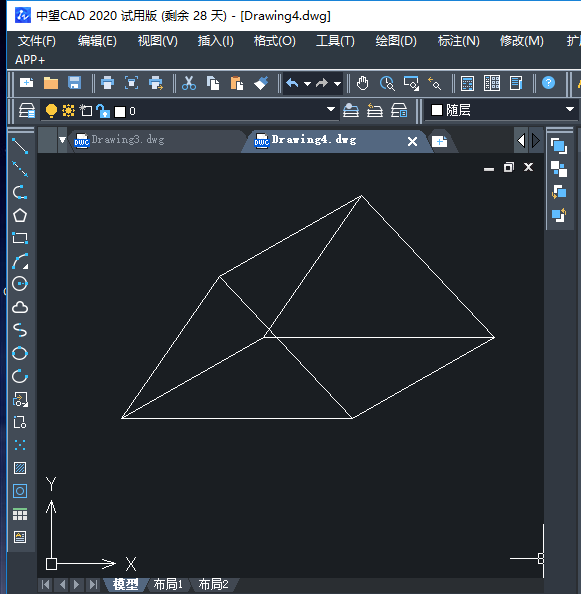Click Zoom Previous icon
Viewport: 581px width, 594px height.
point(434,83)
